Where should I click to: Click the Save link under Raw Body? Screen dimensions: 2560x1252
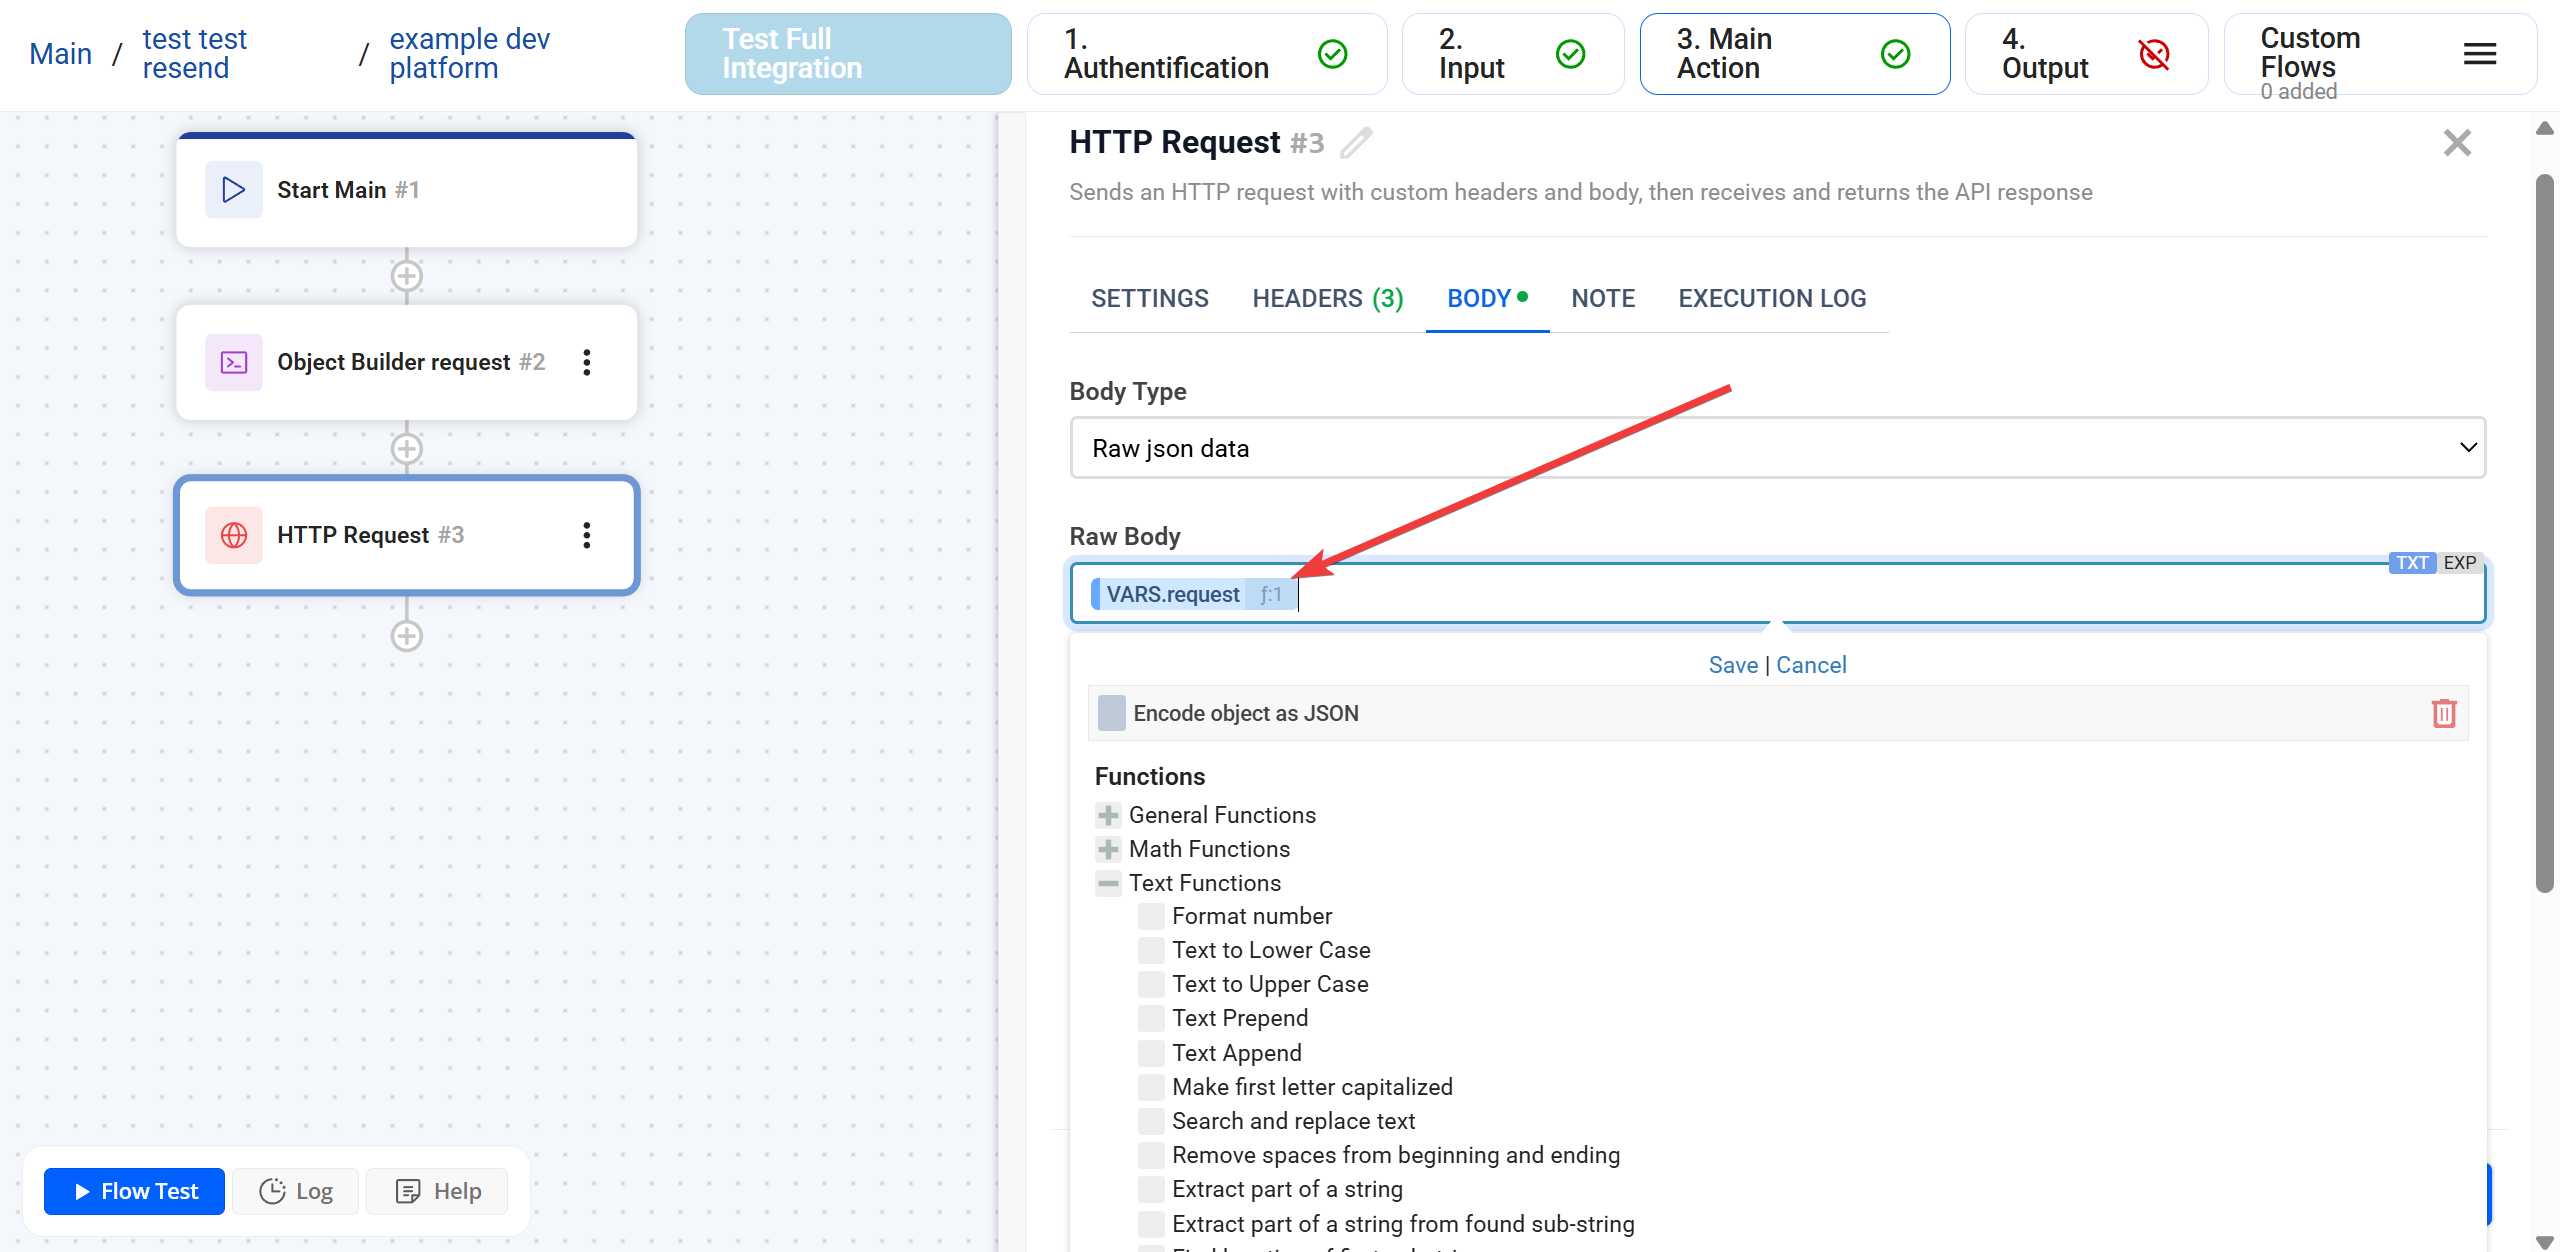coord(1732,665)
